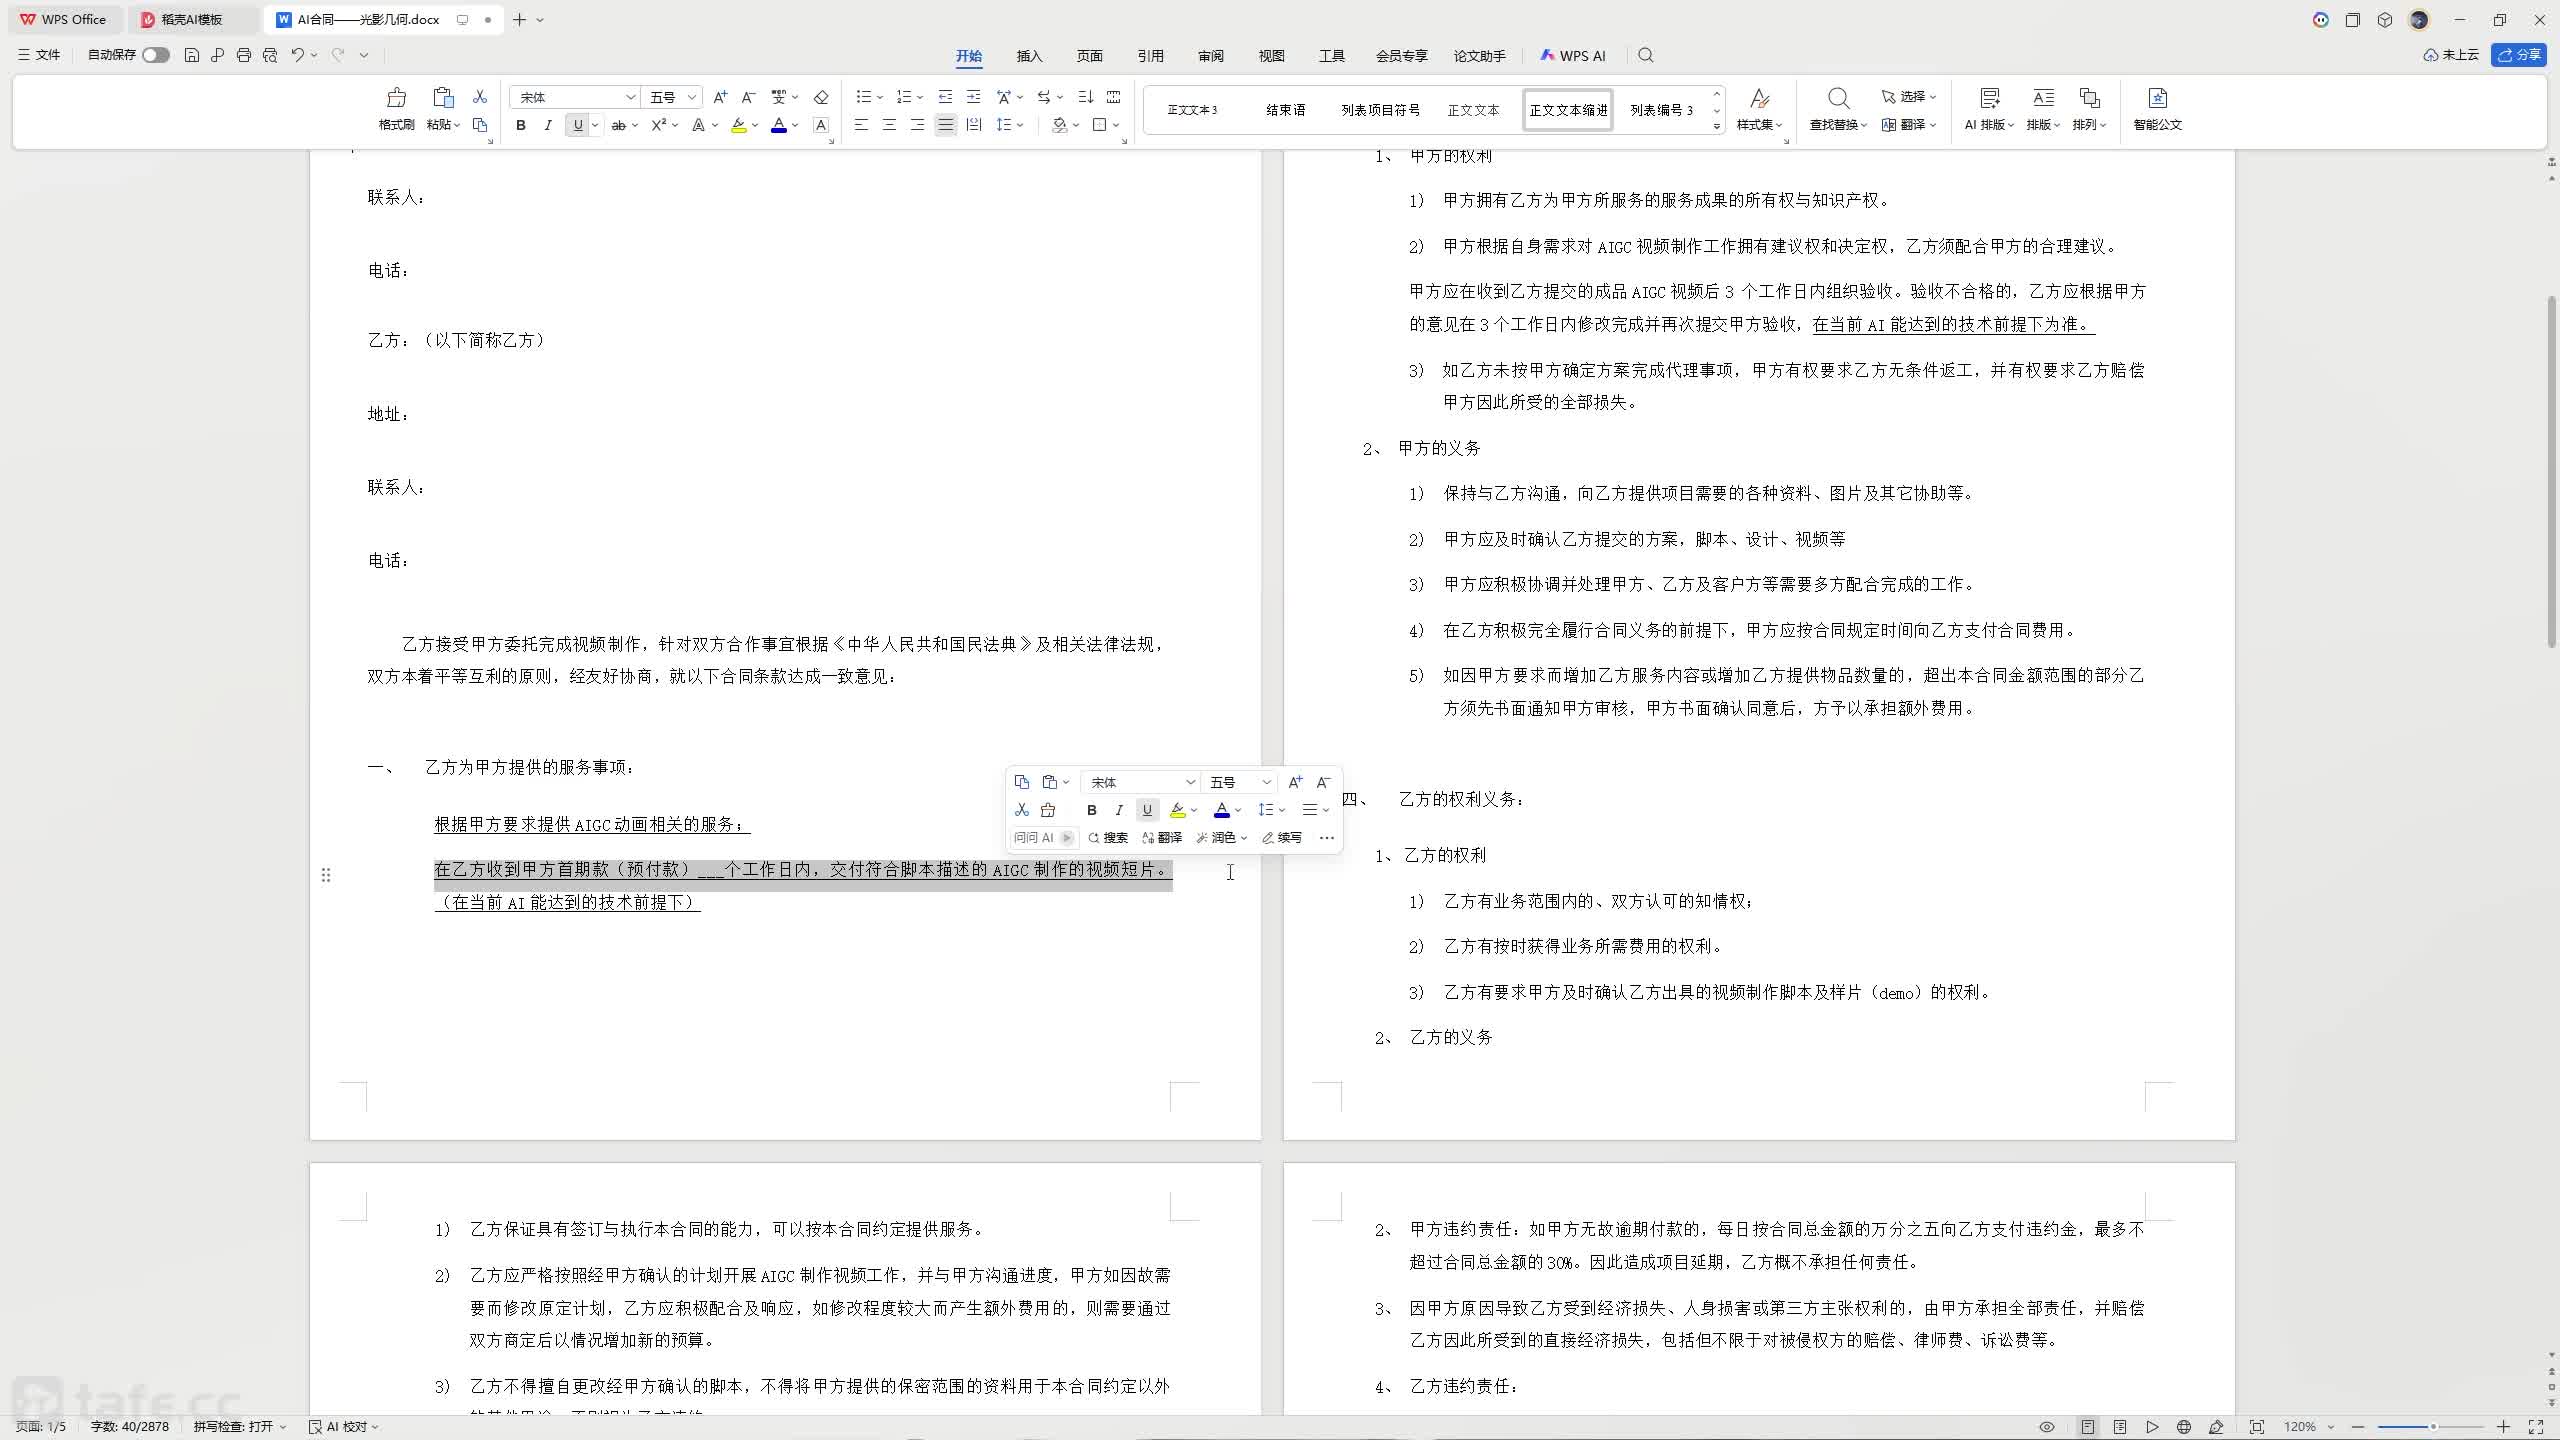
Task: Click the web layout globe icon in status bar
Action: (x=2184, y=1427)
